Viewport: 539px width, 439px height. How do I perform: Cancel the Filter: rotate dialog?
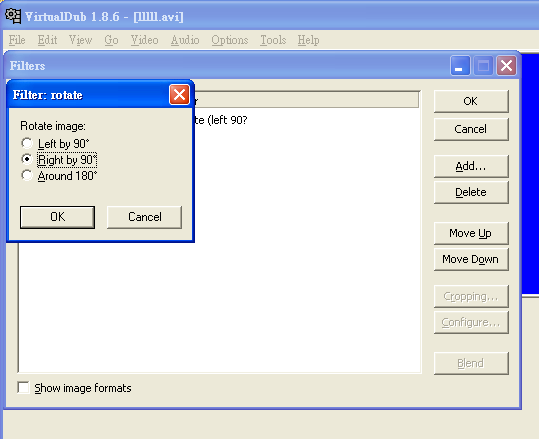(x=144, y=217)
